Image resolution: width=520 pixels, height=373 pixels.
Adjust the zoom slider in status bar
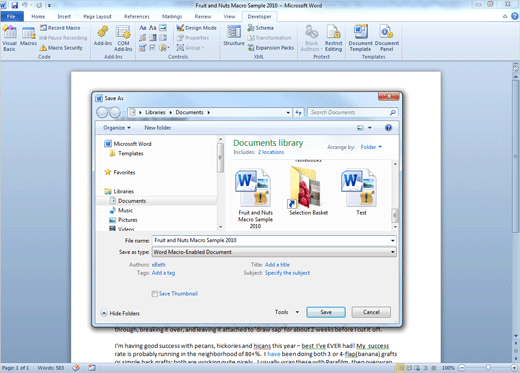click(488, 368)
